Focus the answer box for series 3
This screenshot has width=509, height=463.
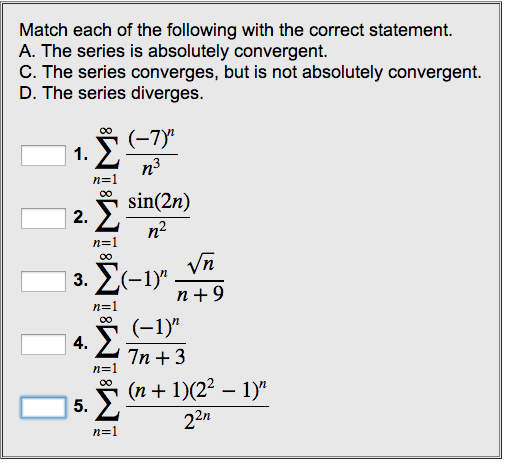click(x=43, y=281)
